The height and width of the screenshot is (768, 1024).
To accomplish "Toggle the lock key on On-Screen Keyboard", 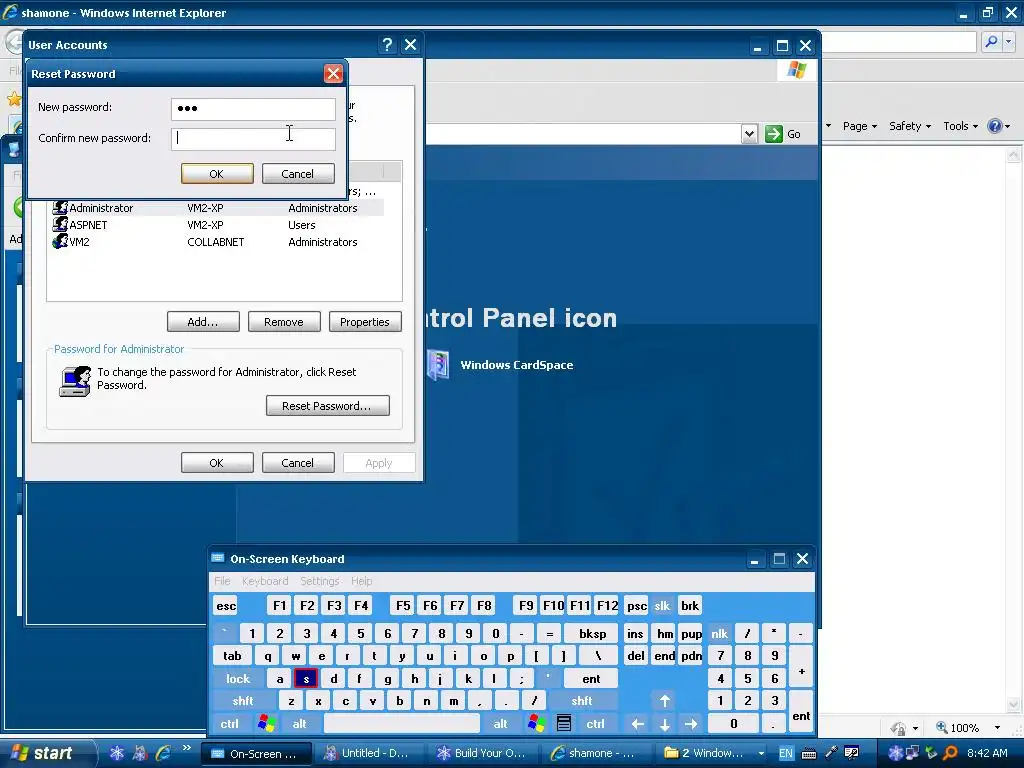I will [x=238, y=679].
